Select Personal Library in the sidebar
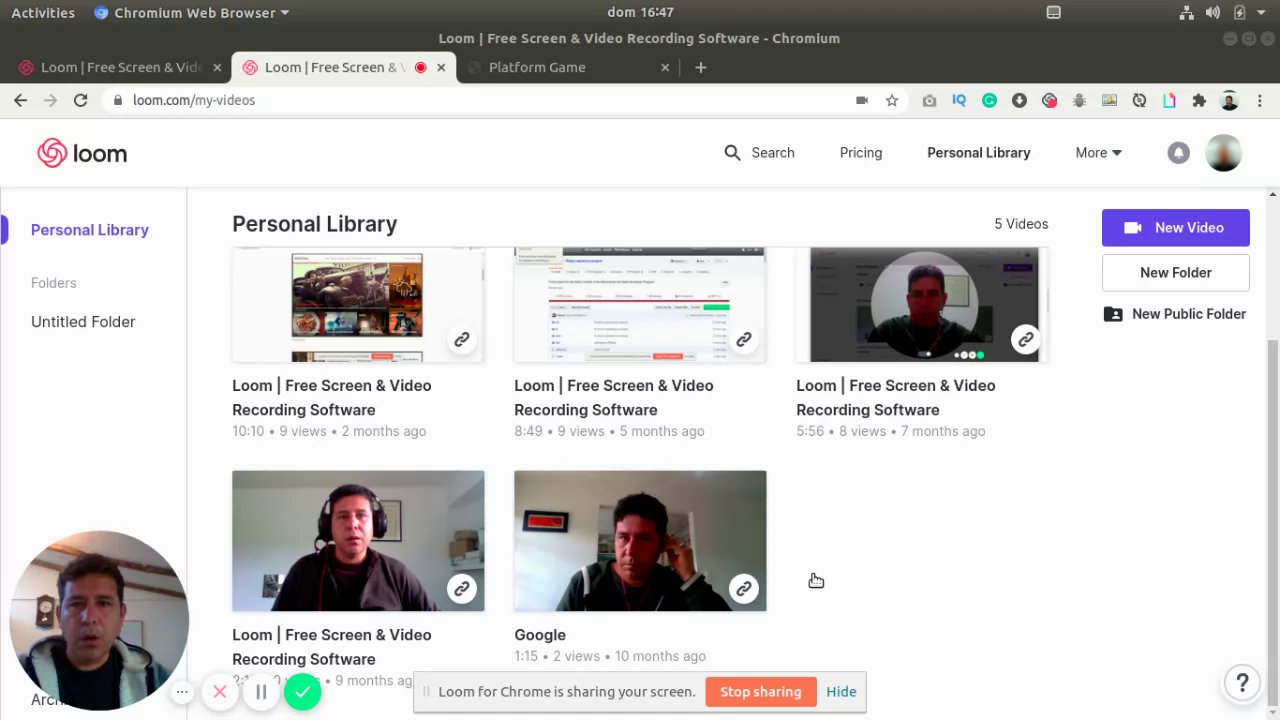This screenshot has height=720, width=1280. [90, 230]
